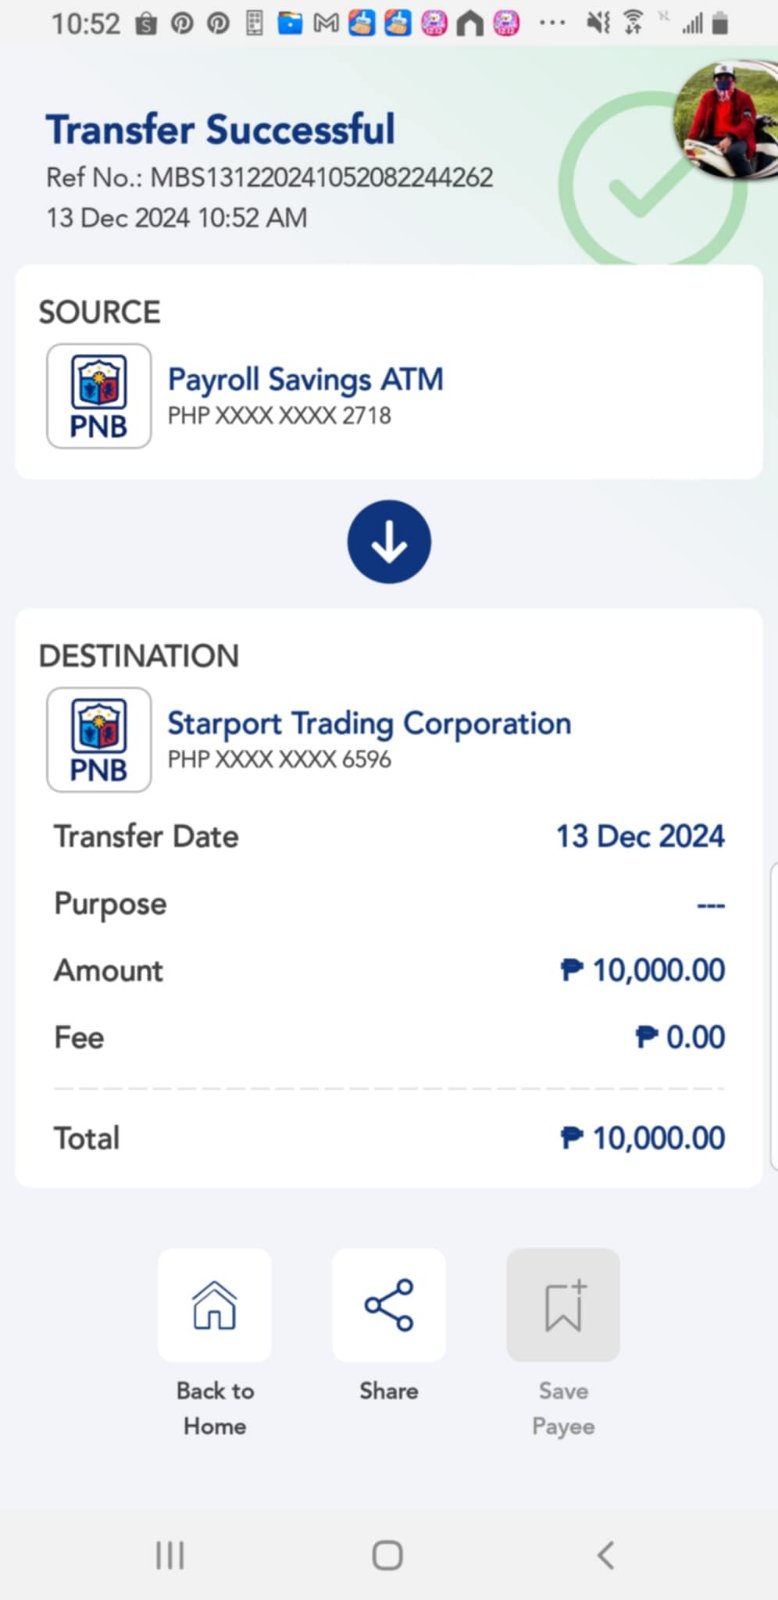The height and width of the screenshot is (1600, 778).
Task: Tap the Transfer Date value
Action: tap(640, 836)
